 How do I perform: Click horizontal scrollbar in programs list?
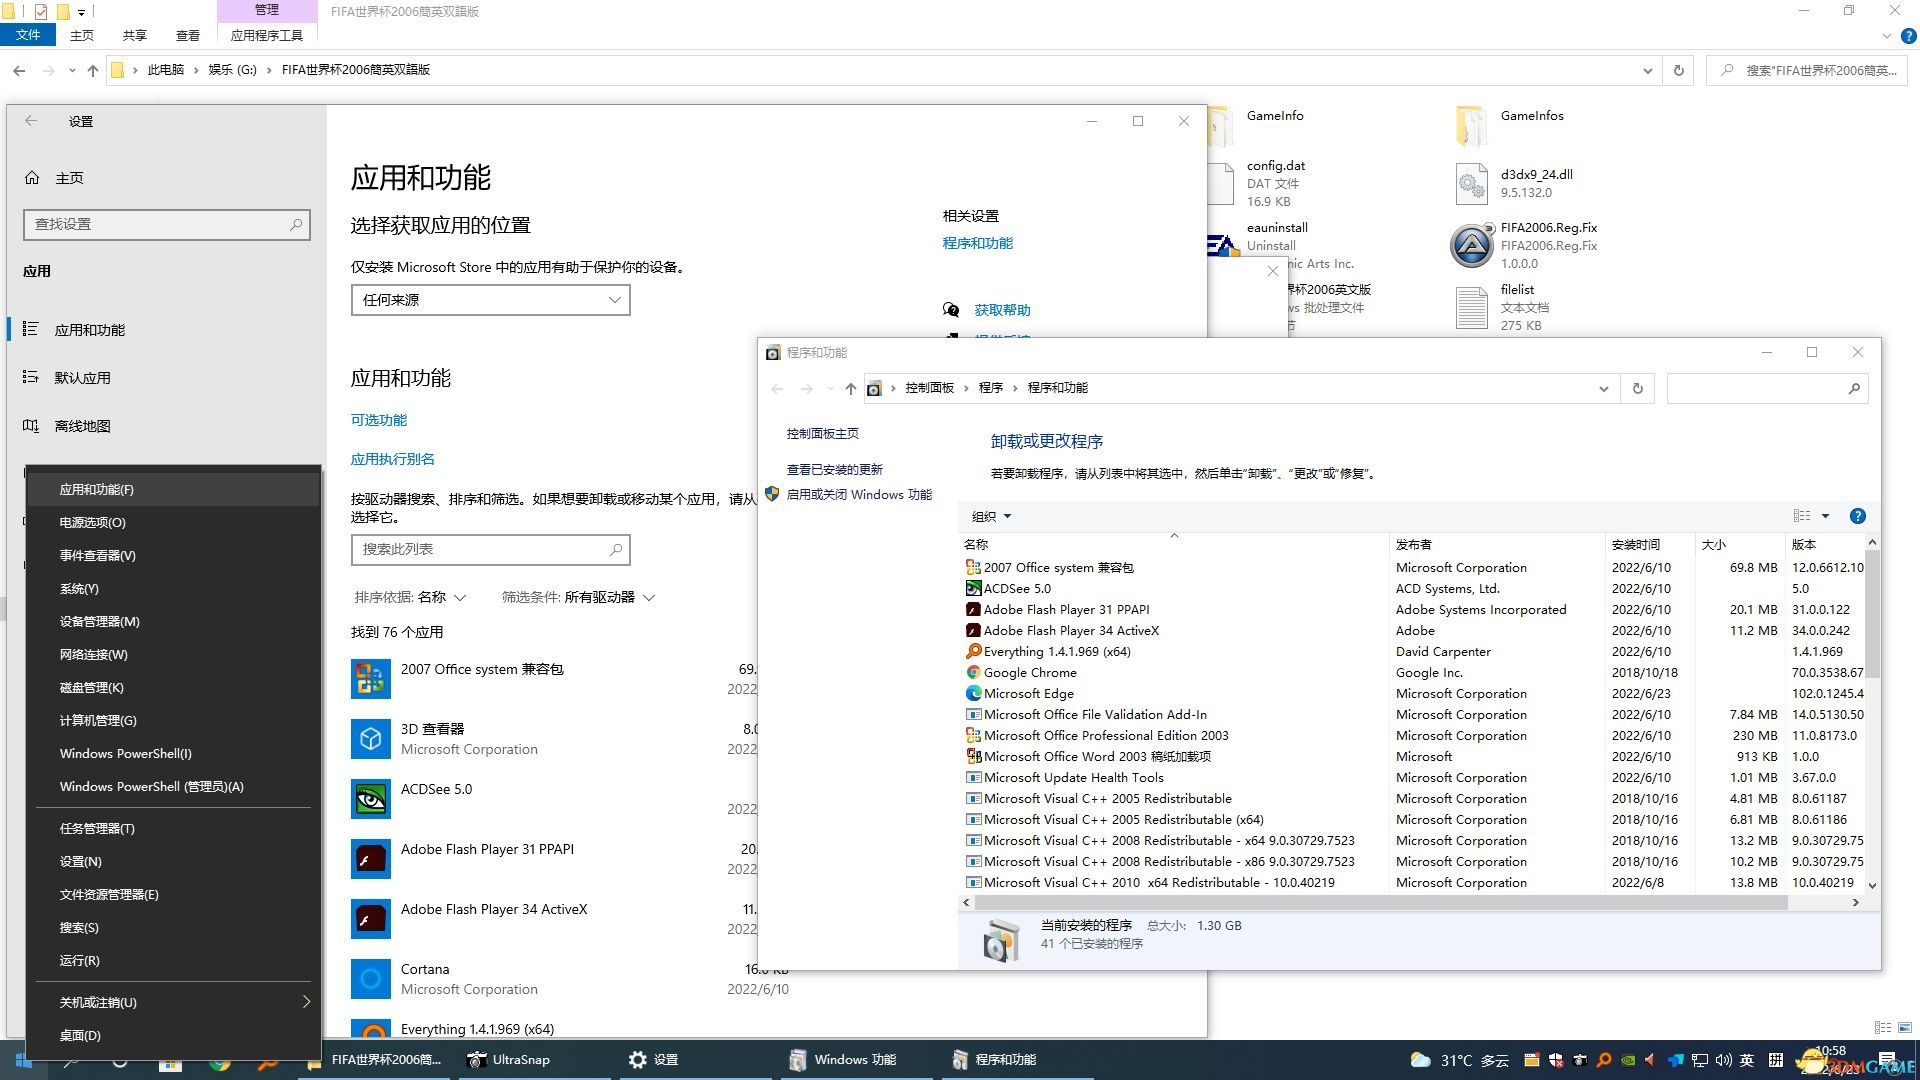coord(1380,902)
